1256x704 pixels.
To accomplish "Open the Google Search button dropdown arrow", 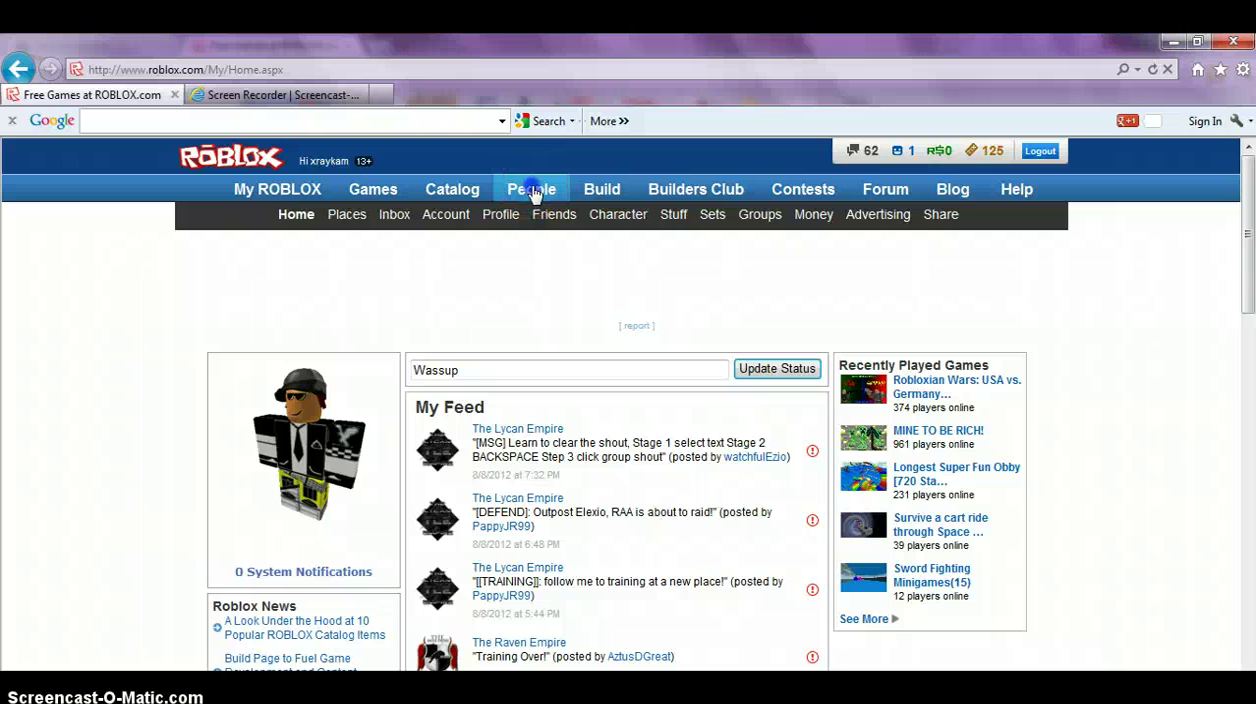I will click(572, 121).
